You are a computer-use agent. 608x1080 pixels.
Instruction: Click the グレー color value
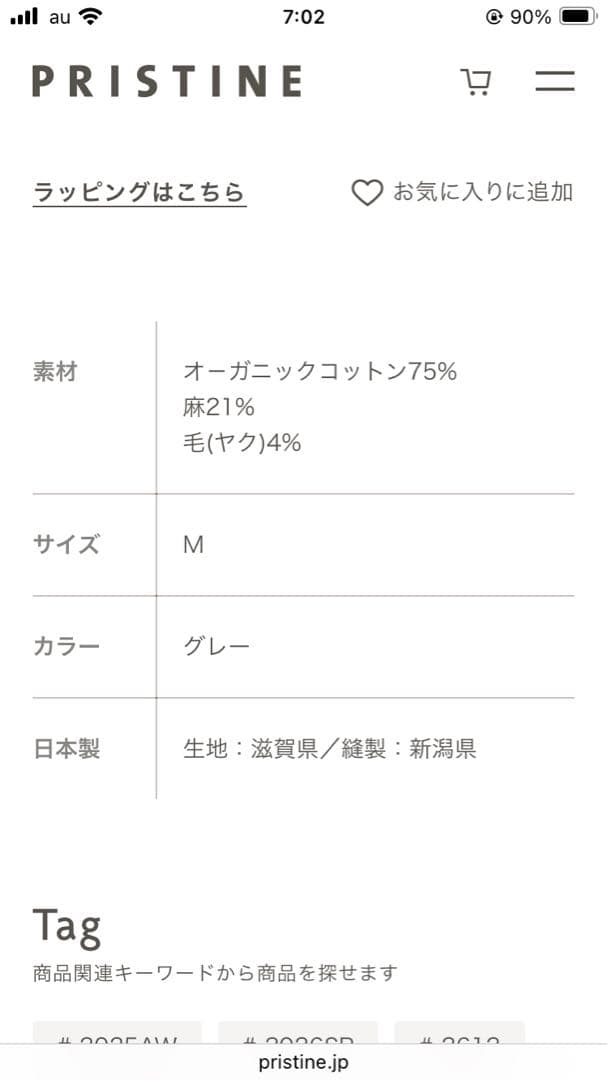pyautogui.click(x=216, y=646)
